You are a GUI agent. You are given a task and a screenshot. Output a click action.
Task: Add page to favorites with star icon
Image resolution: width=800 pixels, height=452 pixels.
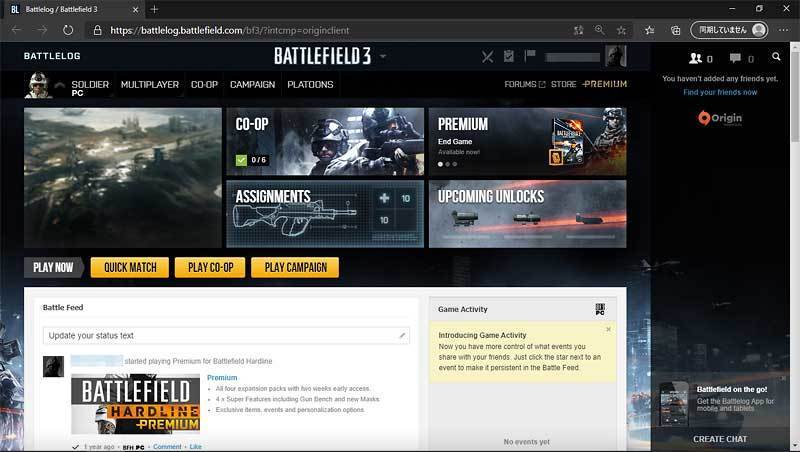tap(621, 30)
